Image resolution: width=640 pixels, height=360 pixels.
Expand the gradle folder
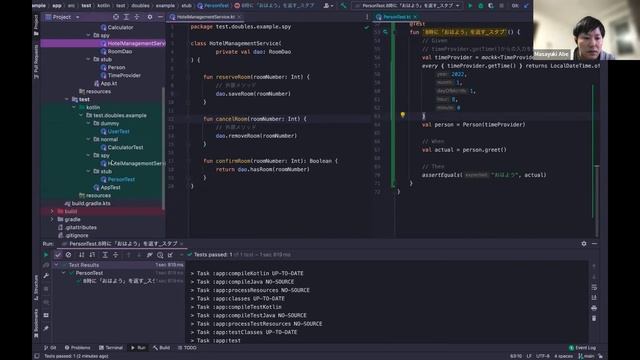click(x=52, y=219)
